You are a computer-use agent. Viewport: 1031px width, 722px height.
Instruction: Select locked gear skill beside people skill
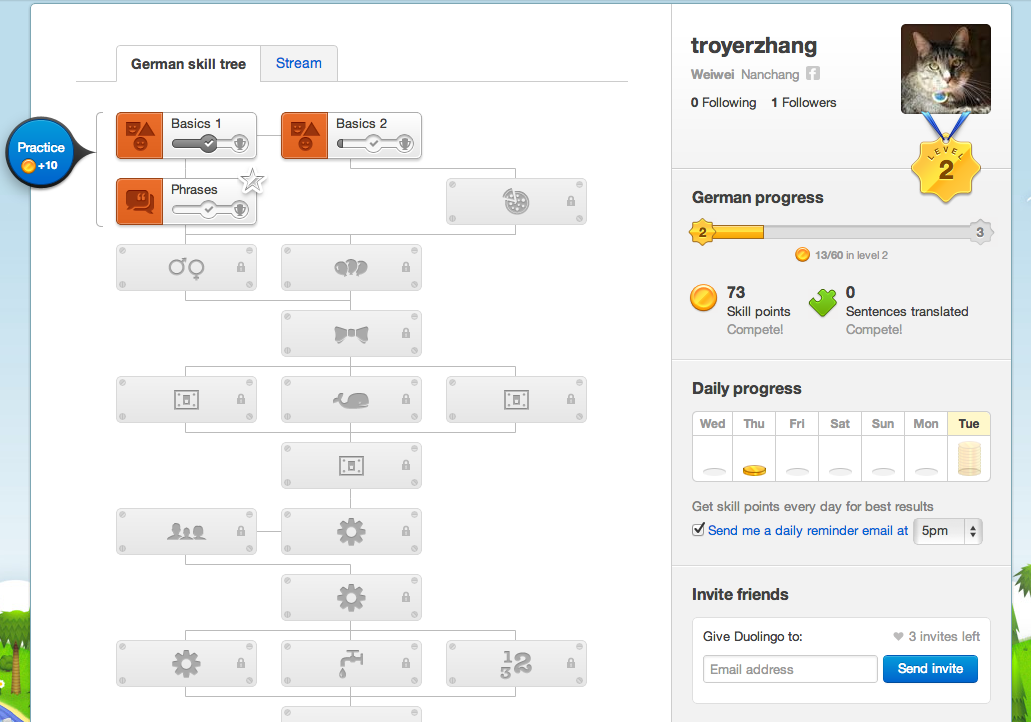[x=351, y=531]
